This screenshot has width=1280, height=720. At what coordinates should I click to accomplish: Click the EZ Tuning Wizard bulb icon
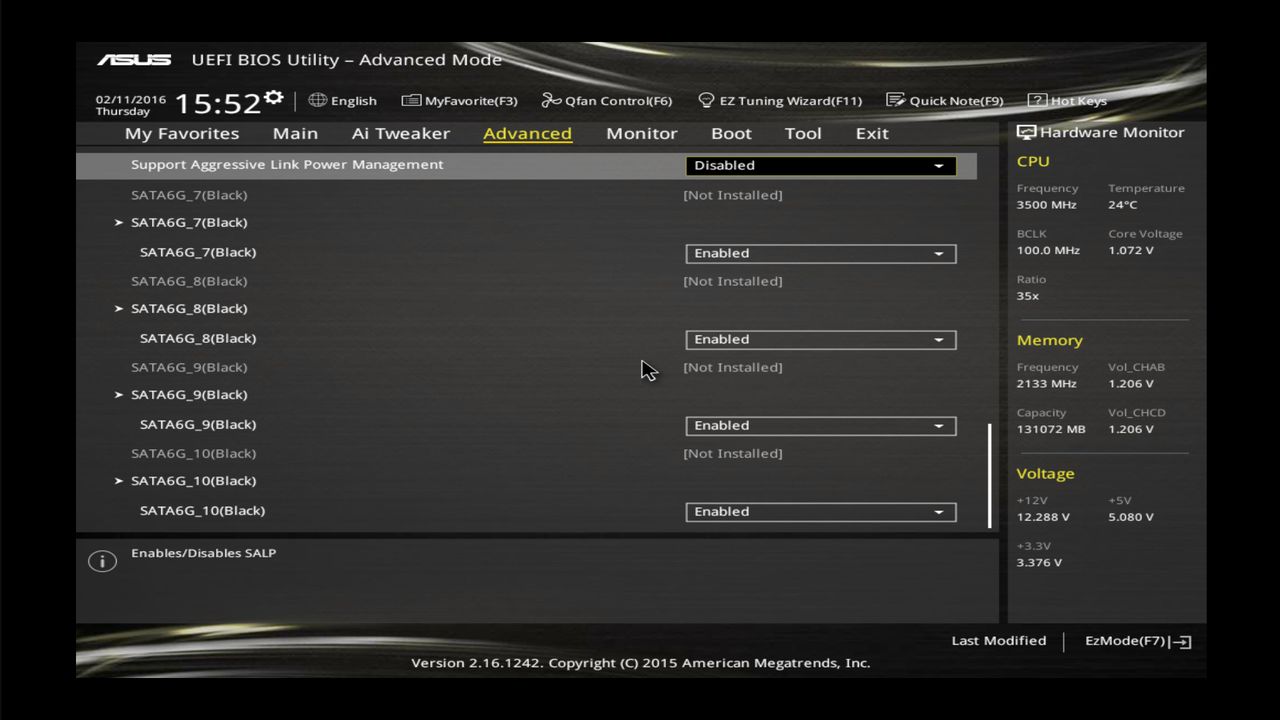[706, 100]
